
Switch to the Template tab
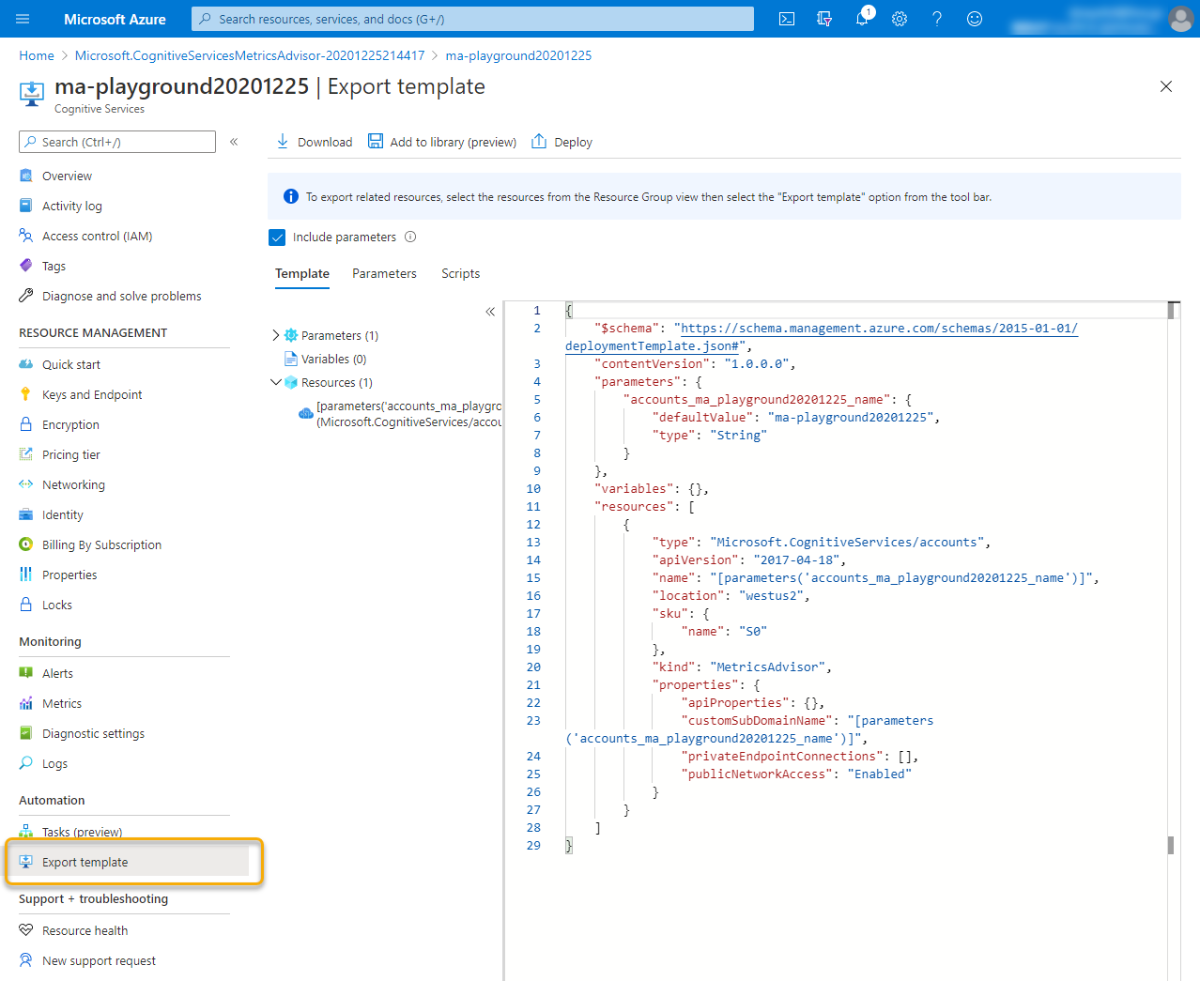tap(302, 274)
